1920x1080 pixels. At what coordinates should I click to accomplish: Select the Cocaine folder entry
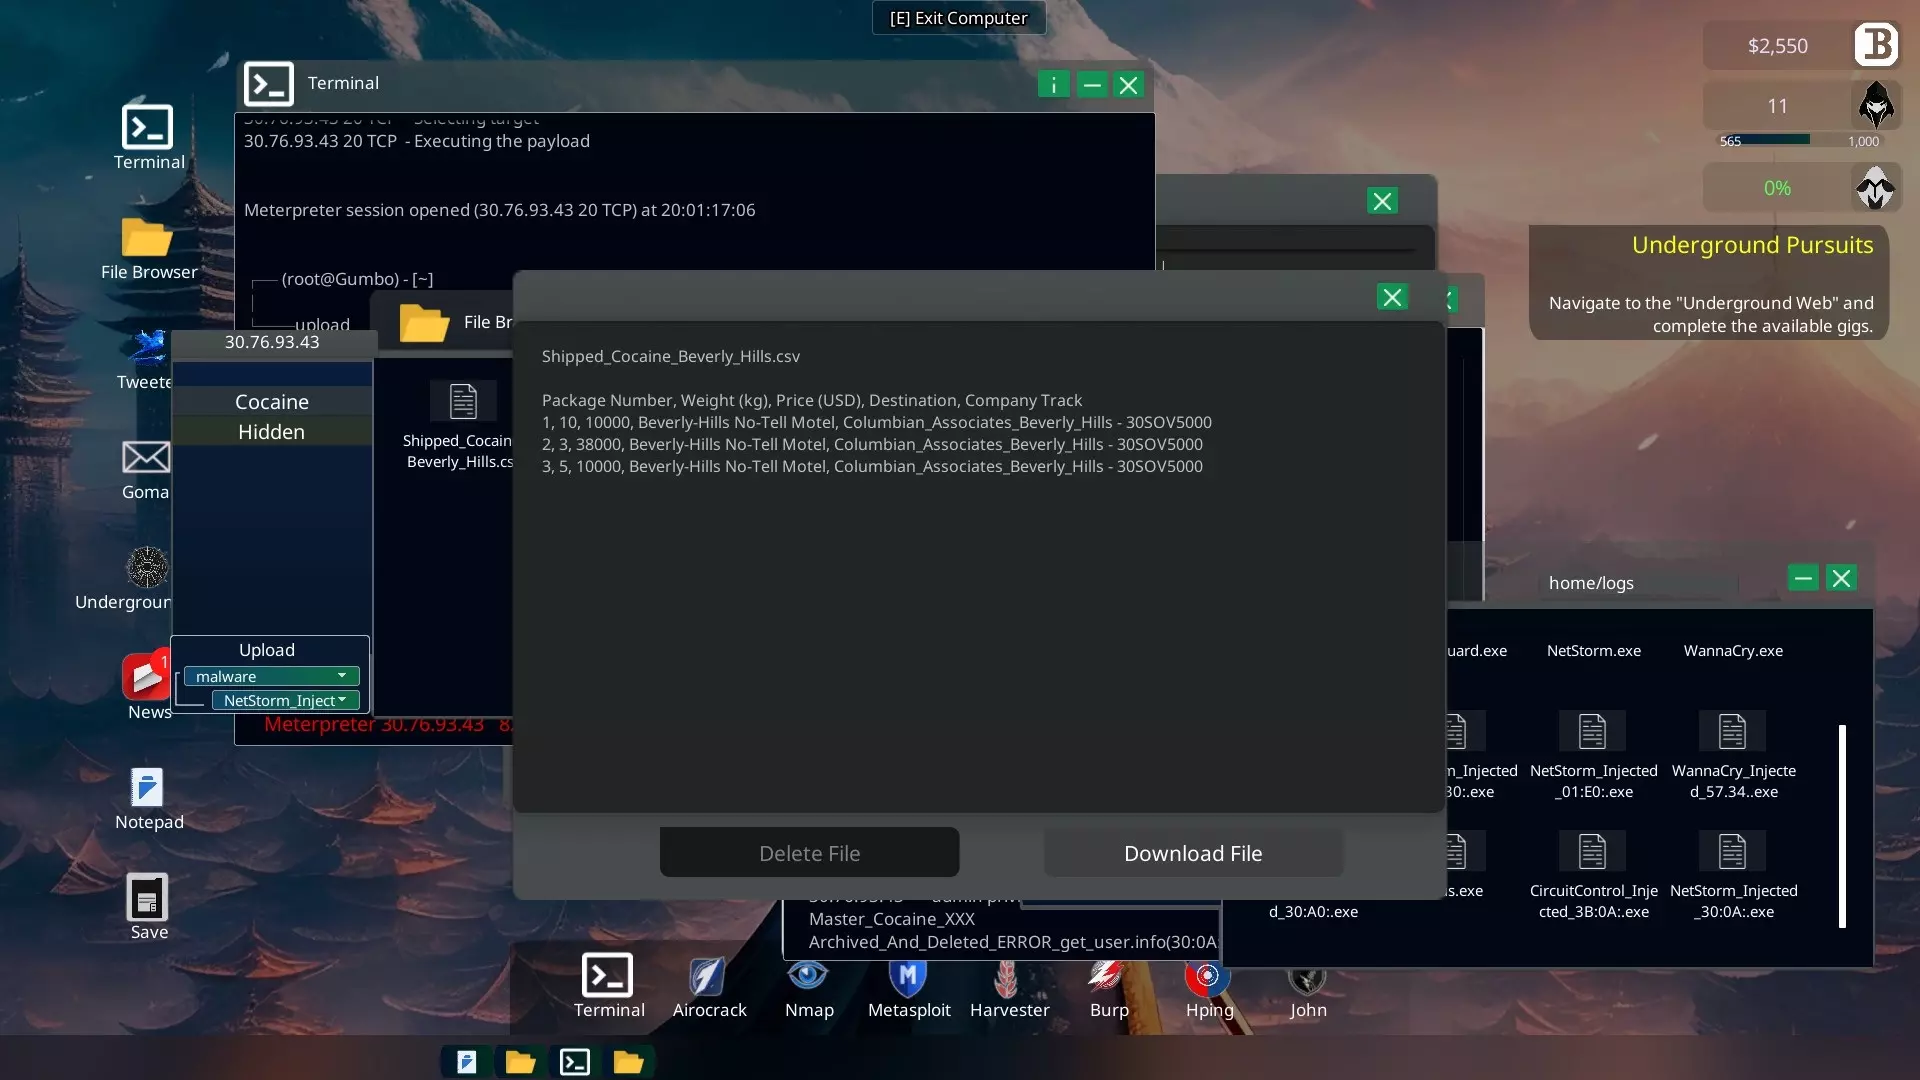[272, 402]
